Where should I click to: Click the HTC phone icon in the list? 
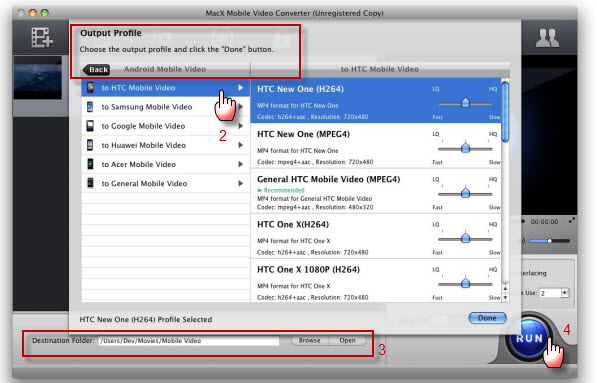coord(90,88)
